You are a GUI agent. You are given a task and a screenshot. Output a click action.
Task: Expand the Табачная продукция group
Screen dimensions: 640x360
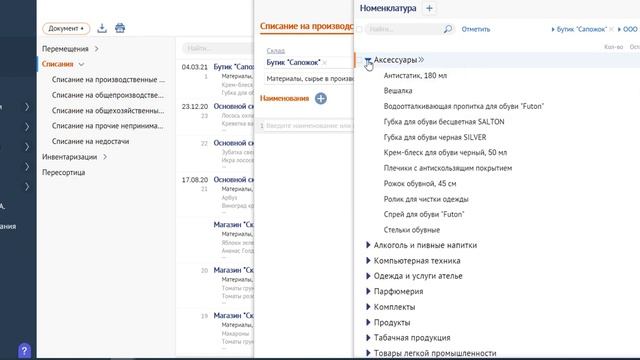pyautogui.click(x=368, y=338)
